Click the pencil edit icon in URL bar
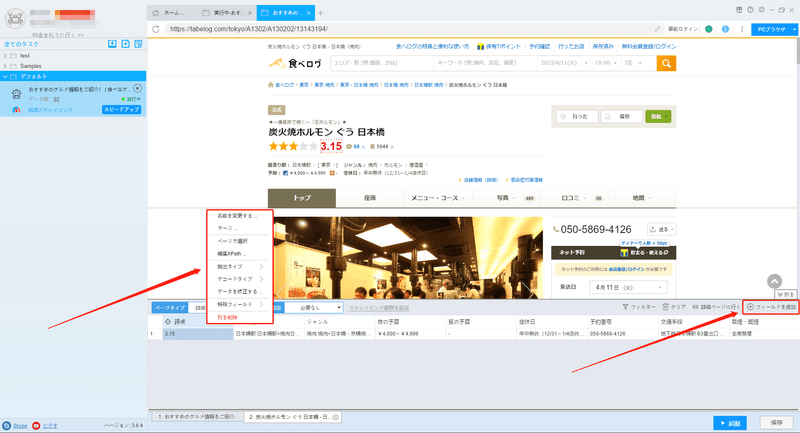 pos(658,29)
